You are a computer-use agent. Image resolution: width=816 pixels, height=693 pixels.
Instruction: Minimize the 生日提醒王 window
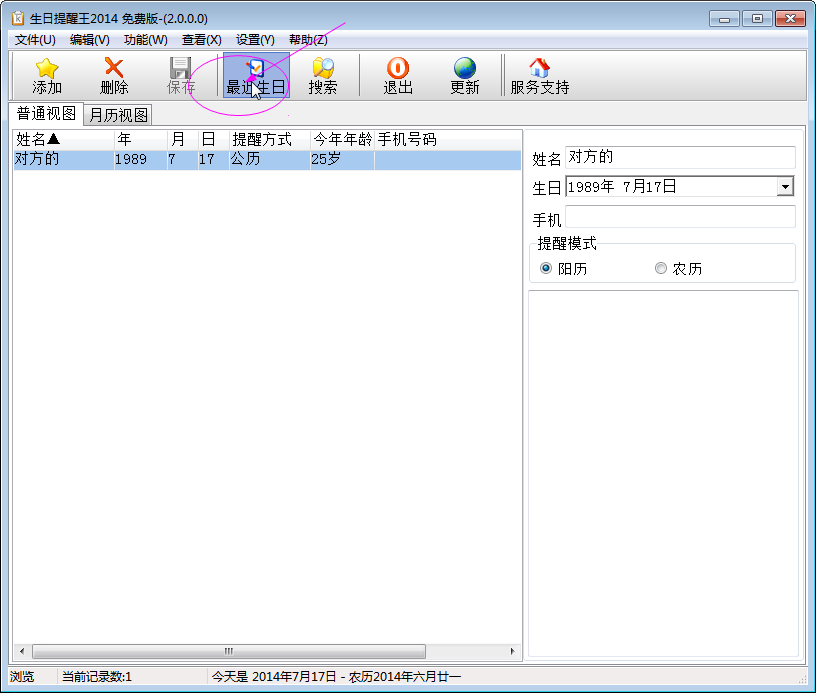click(724, 19)
